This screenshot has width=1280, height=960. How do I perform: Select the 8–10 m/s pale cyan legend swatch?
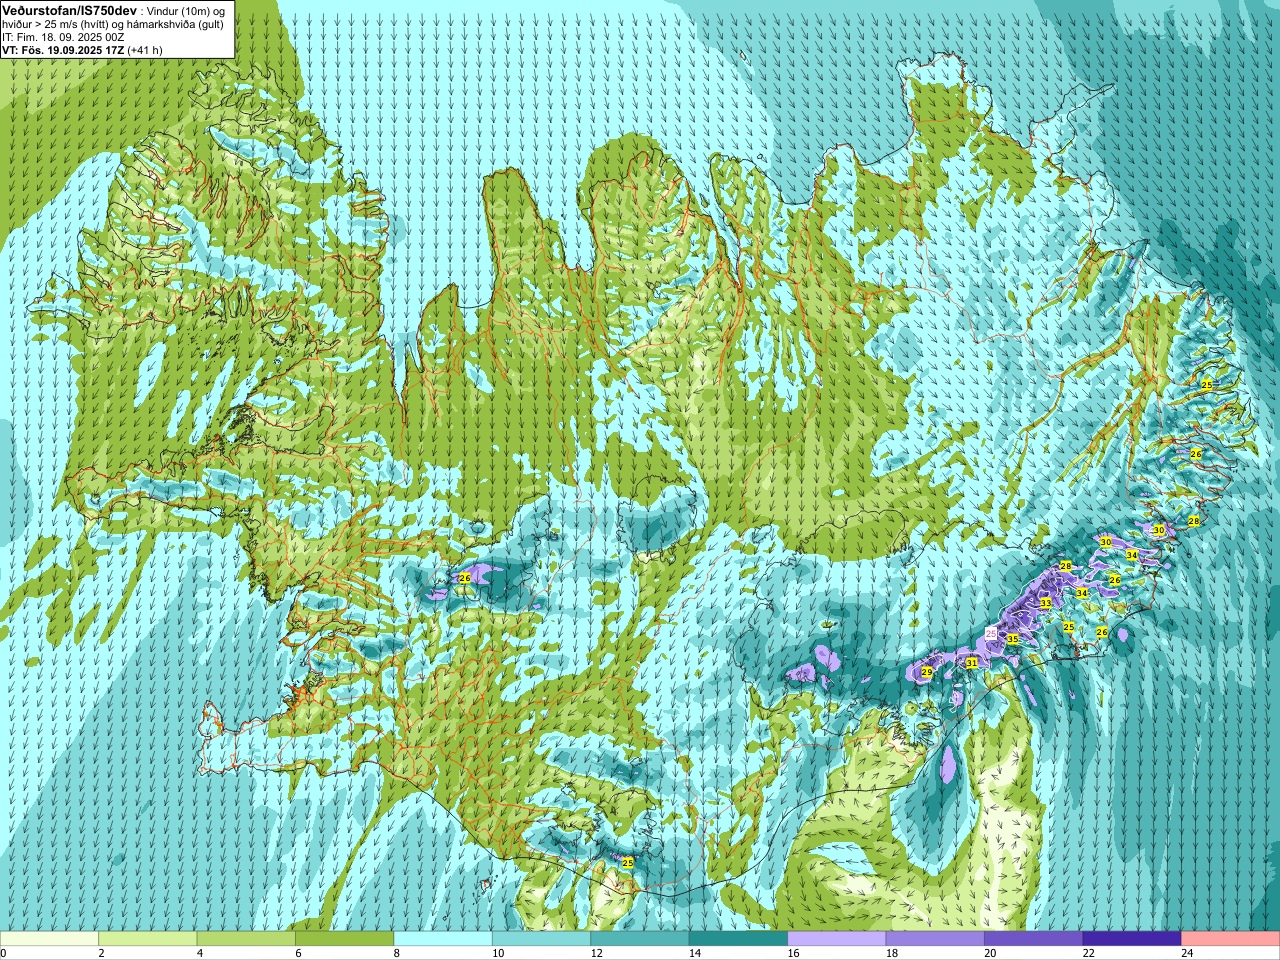(x=443, y=939)
